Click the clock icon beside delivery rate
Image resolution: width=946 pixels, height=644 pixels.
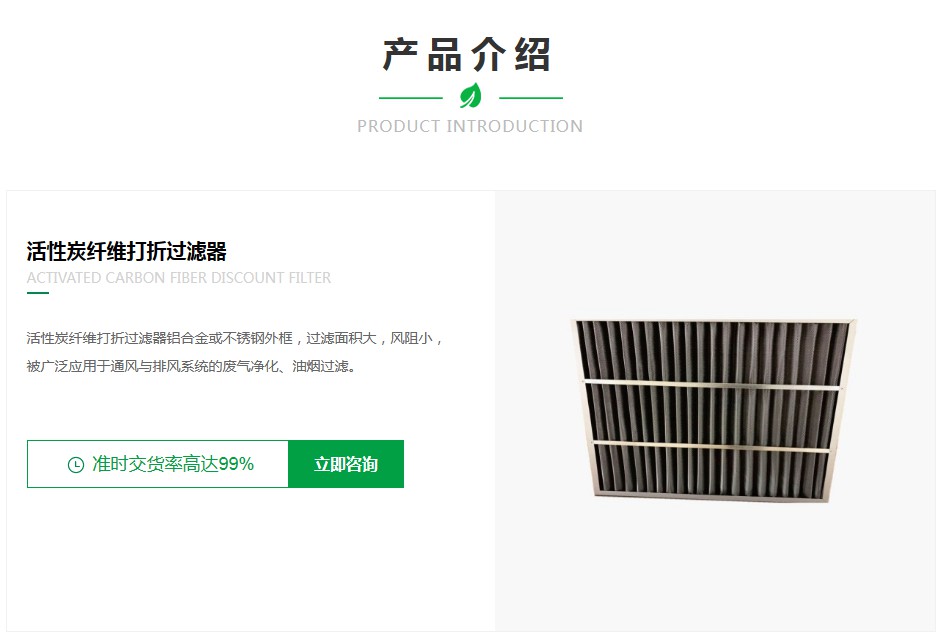(76, 465)
